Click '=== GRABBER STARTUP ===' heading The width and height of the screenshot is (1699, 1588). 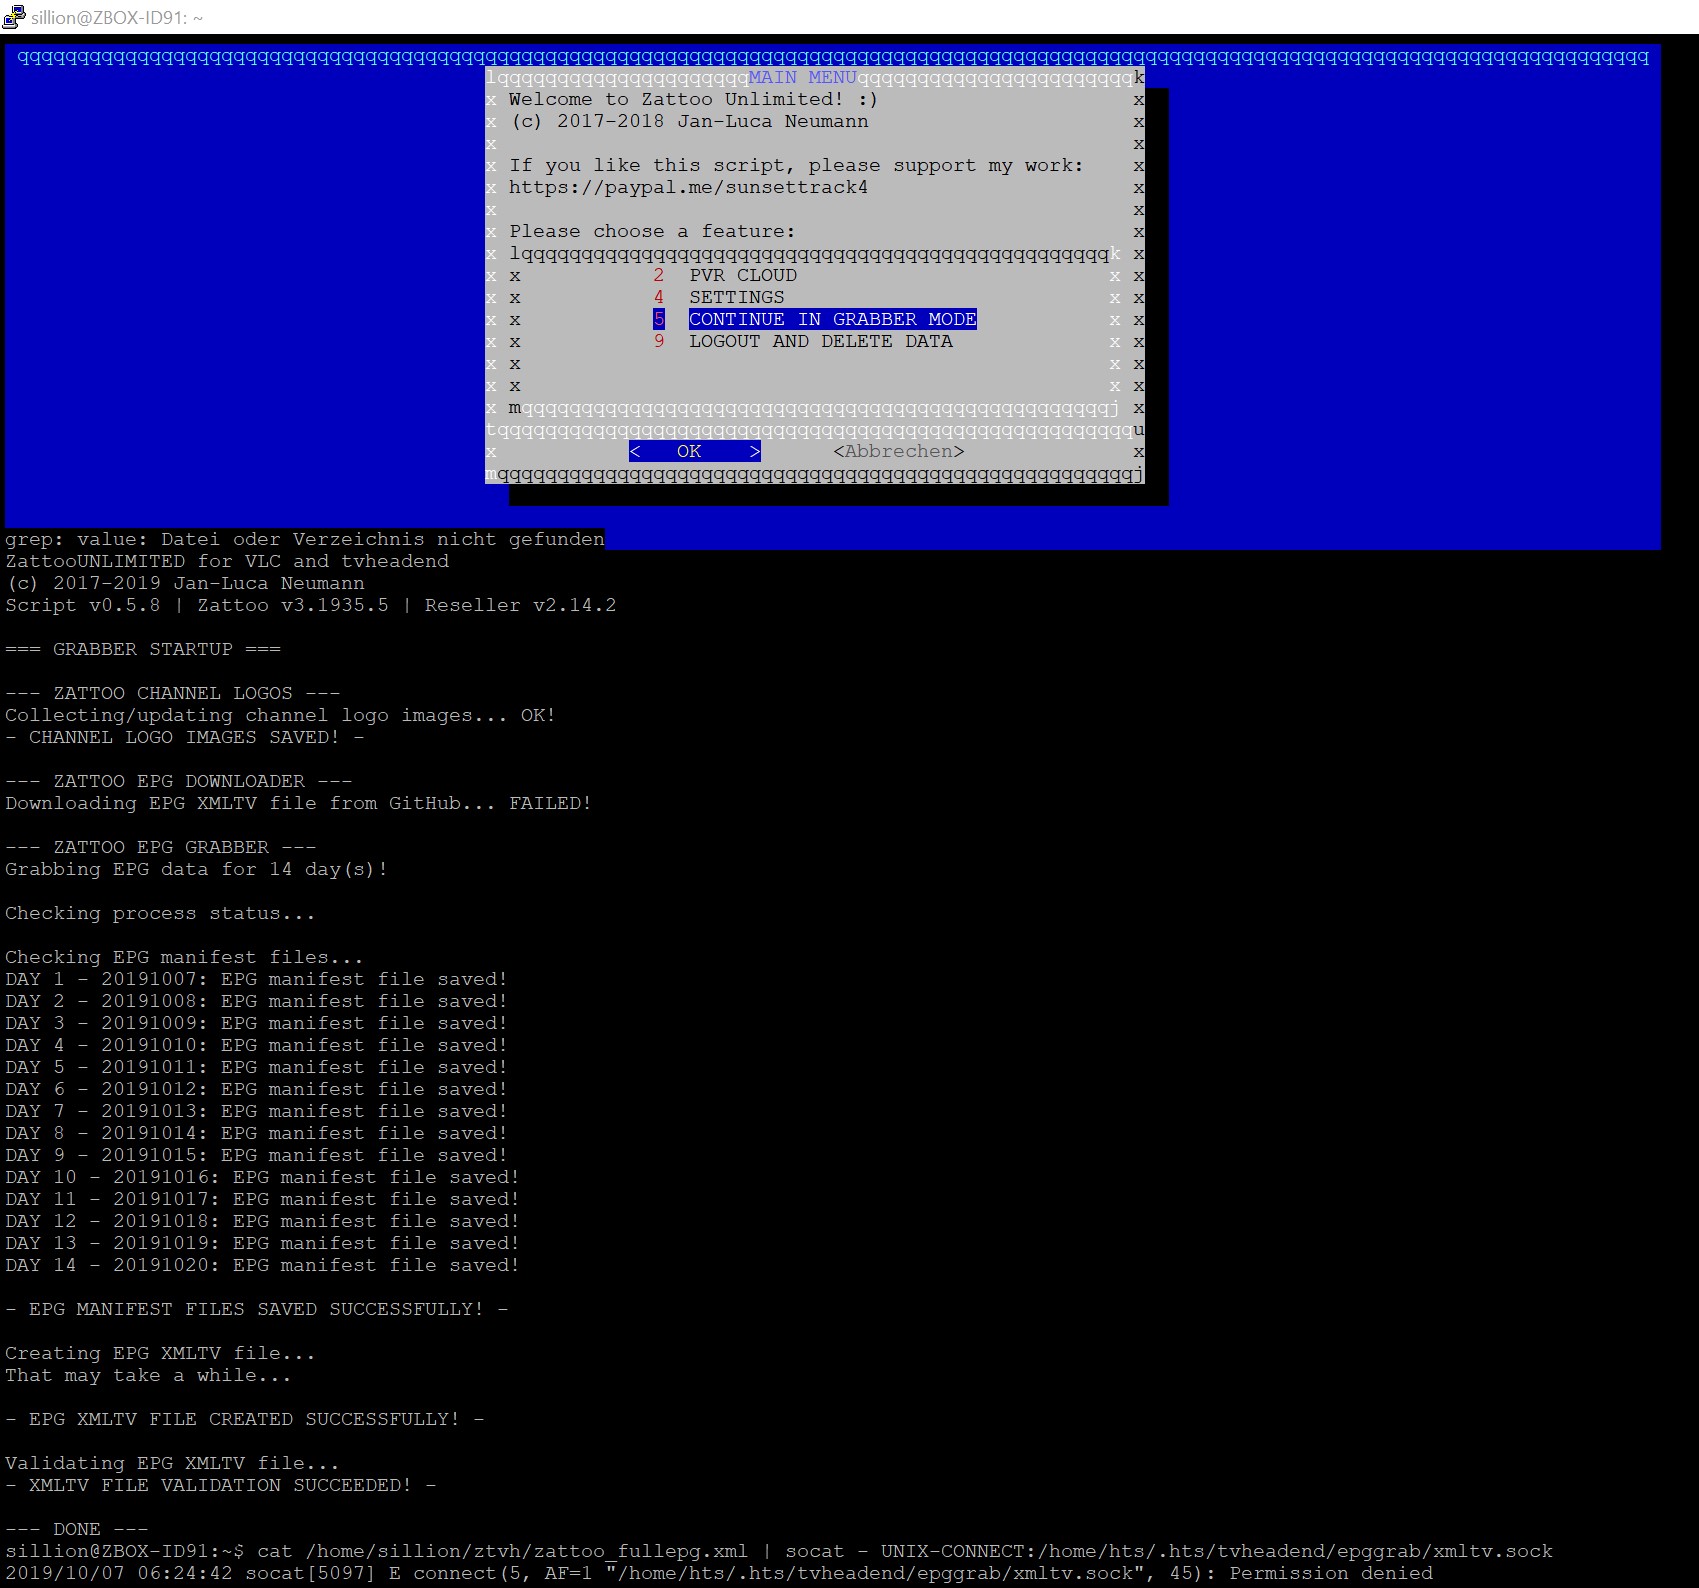[143, 650]
